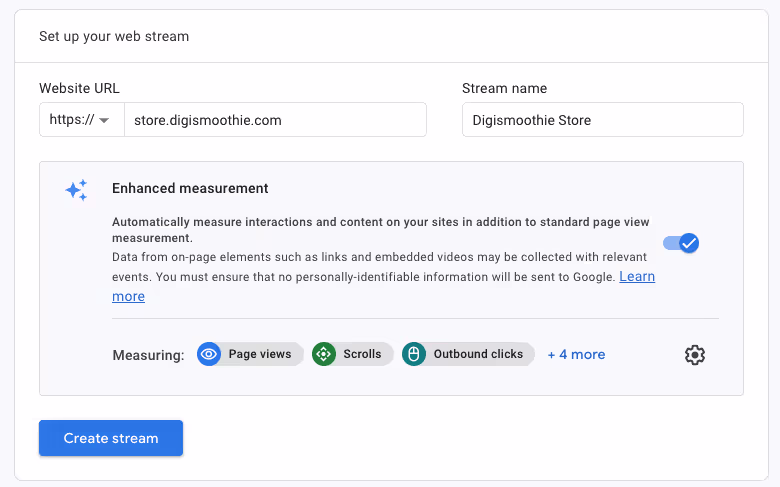The image size is (780, 487).
Task: Click the Enhanced measurement sparkle icon
Action: (76, 190)
